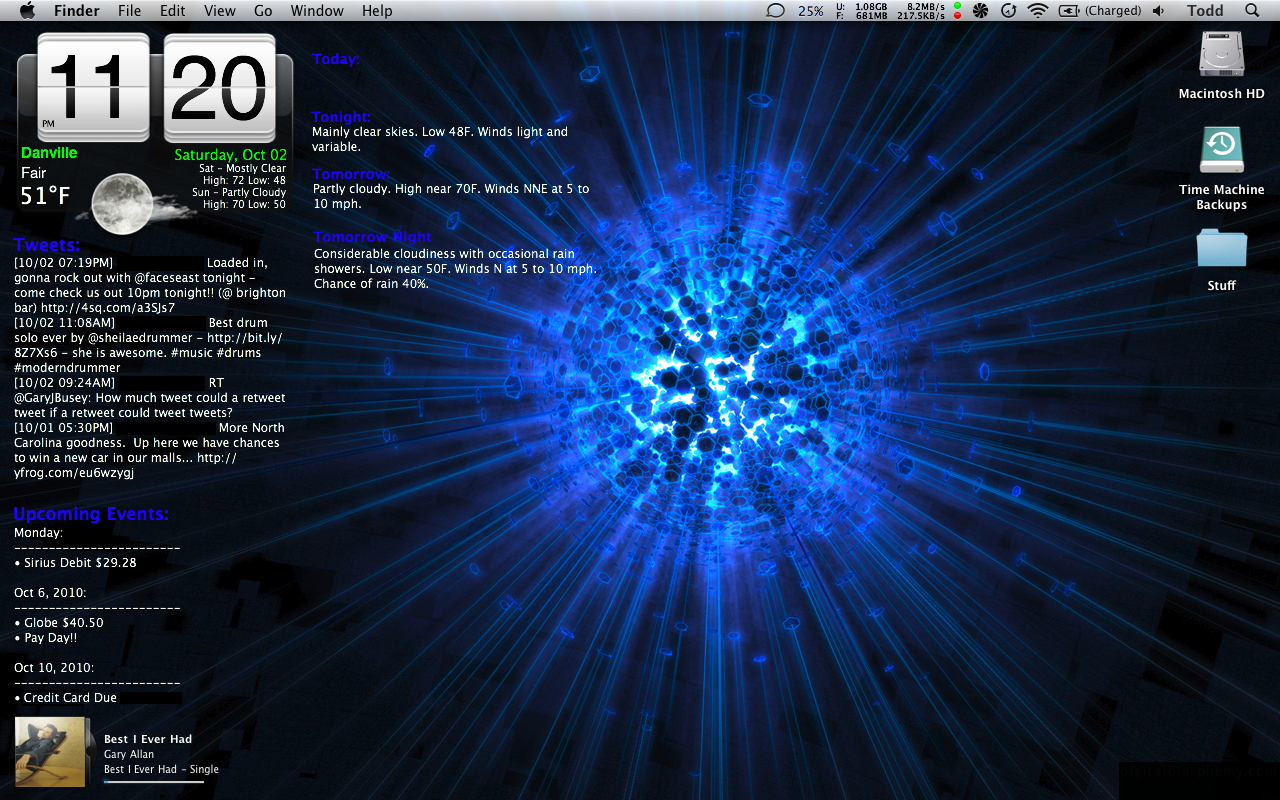This screenshot has width=1280, height=800.
Task: Click the Upcoming Events heading
Action: (91, 514)
